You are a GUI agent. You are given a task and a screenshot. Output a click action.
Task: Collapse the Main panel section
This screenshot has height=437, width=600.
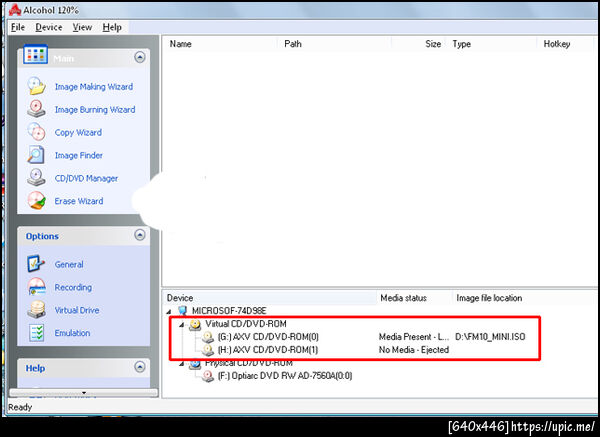pos(140,57)
